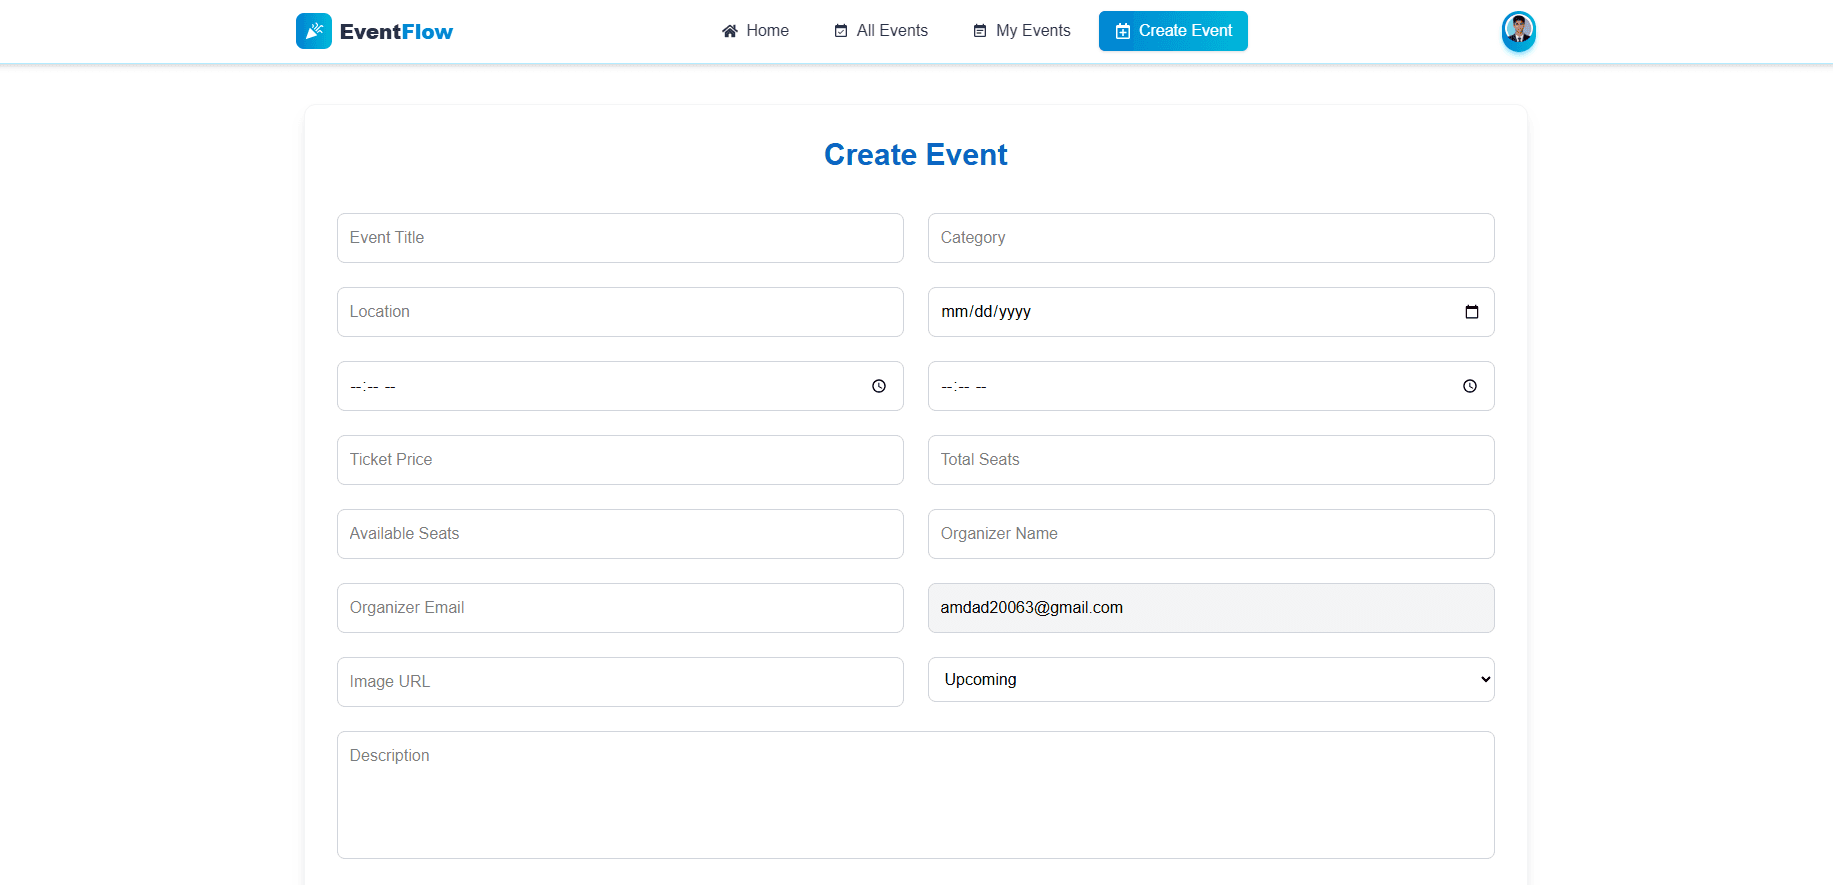The image size is (1833, 885).
Task: Click the EventFlow brand name link
Action: tap(396, 32)
